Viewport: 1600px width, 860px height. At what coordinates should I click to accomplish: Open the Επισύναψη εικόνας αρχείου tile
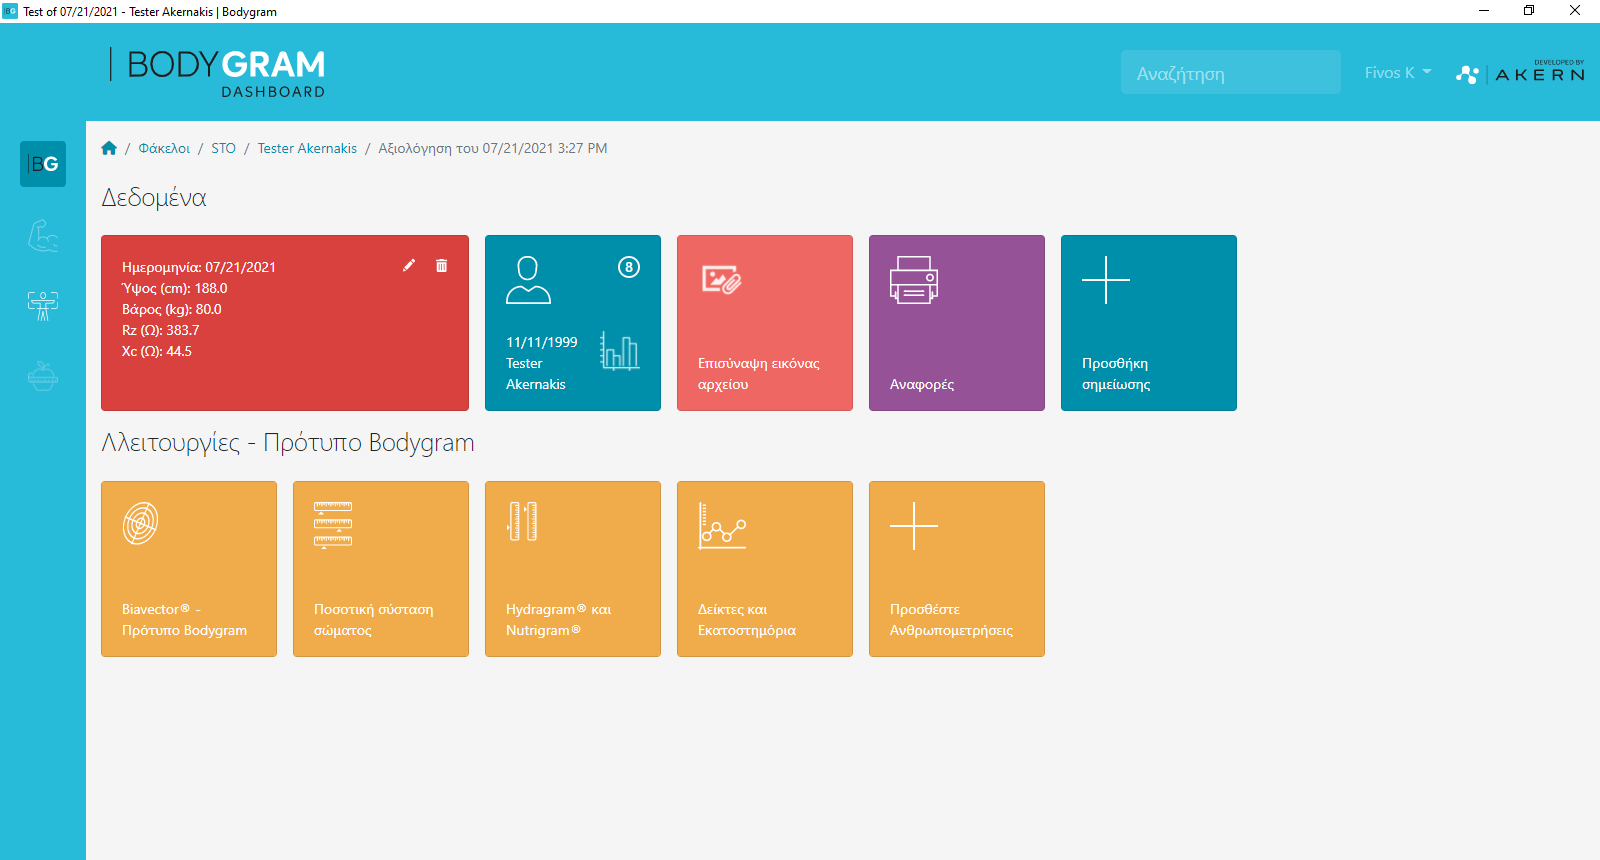(x=765, y=323)
